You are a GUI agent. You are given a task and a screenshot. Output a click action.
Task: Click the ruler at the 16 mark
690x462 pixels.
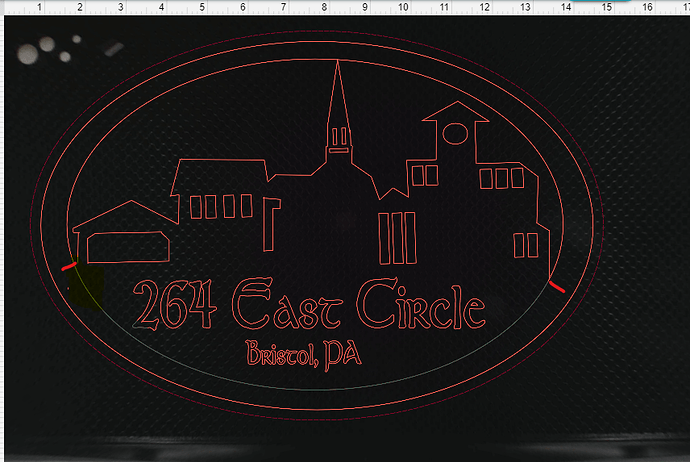[x=647, y=8]
